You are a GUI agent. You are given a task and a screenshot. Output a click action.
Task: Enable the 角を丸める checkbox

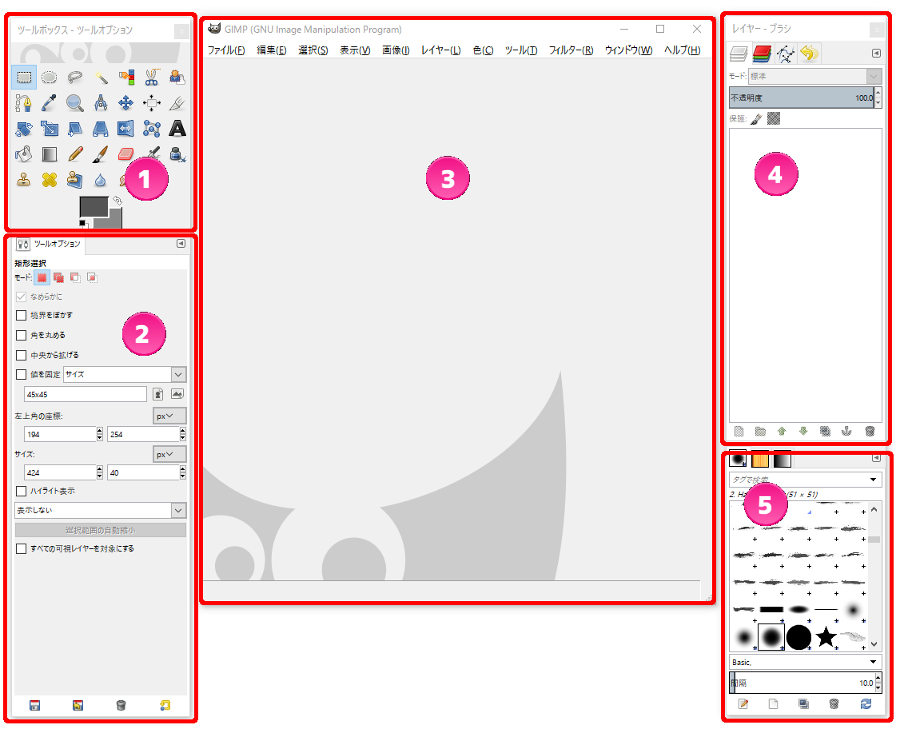pos(21,335)
